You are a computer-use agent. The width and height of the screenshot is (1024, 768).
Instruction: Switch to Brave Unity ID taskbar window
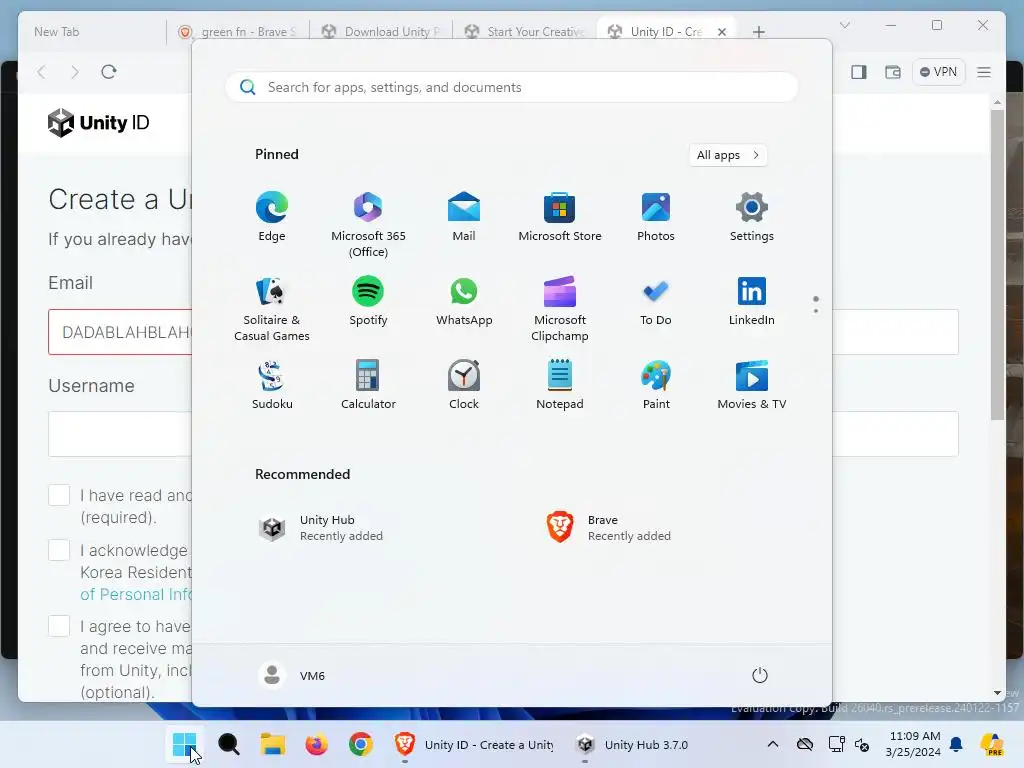pyautogui.click(x=474, y=744)
